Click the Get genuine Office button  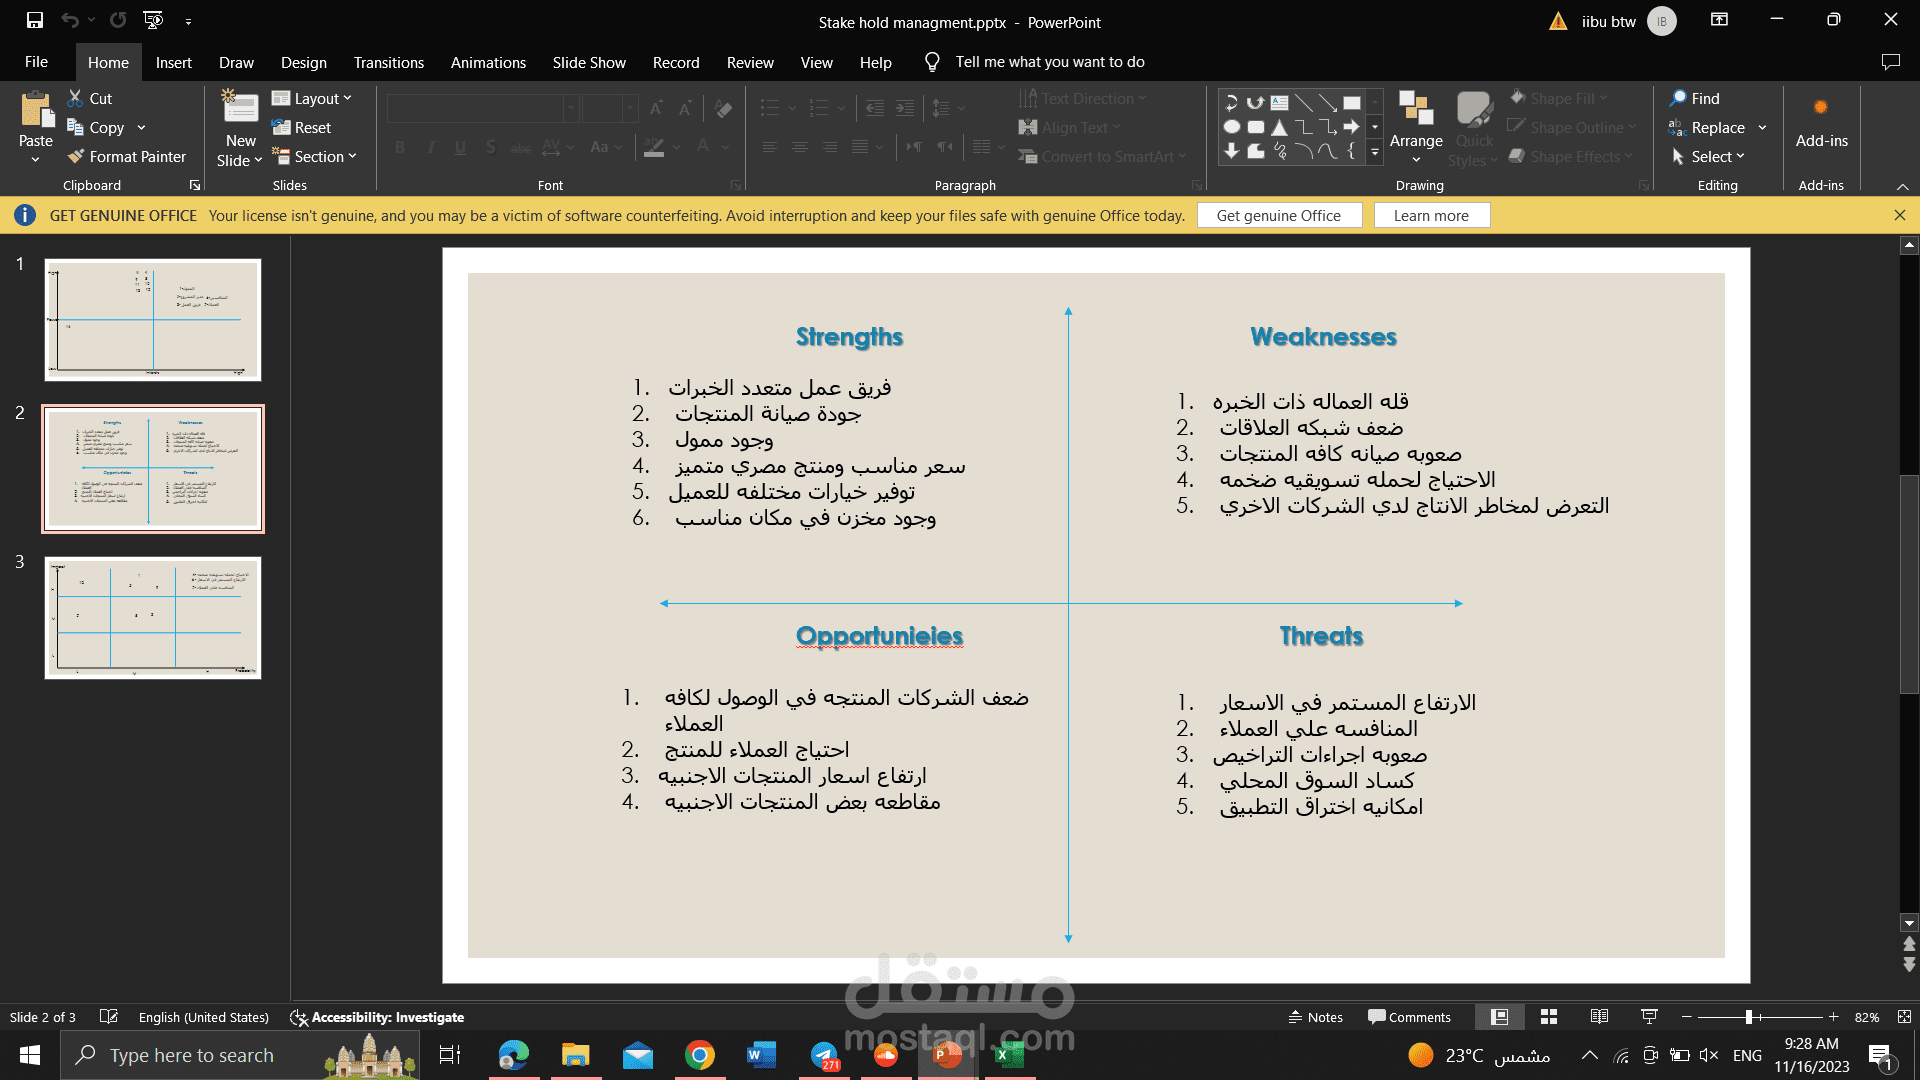tap(1278, 215)
